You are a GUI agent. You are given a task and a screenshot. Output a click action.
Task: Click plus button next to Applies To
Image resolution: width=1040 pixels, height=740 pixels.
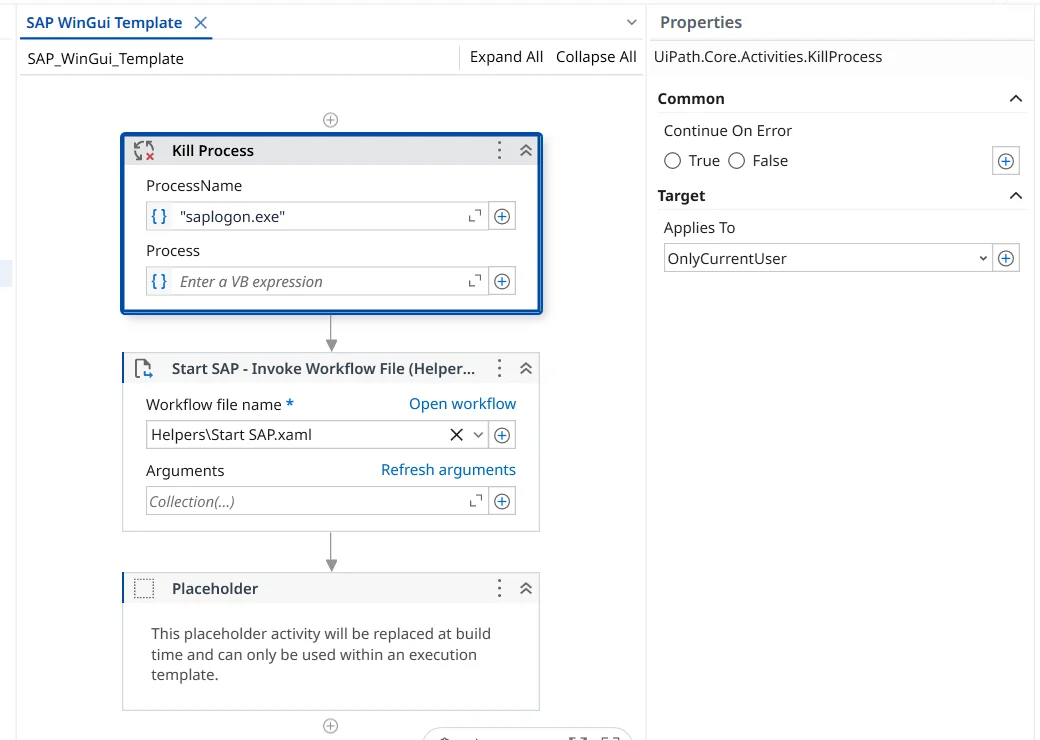click(1006, 259)
